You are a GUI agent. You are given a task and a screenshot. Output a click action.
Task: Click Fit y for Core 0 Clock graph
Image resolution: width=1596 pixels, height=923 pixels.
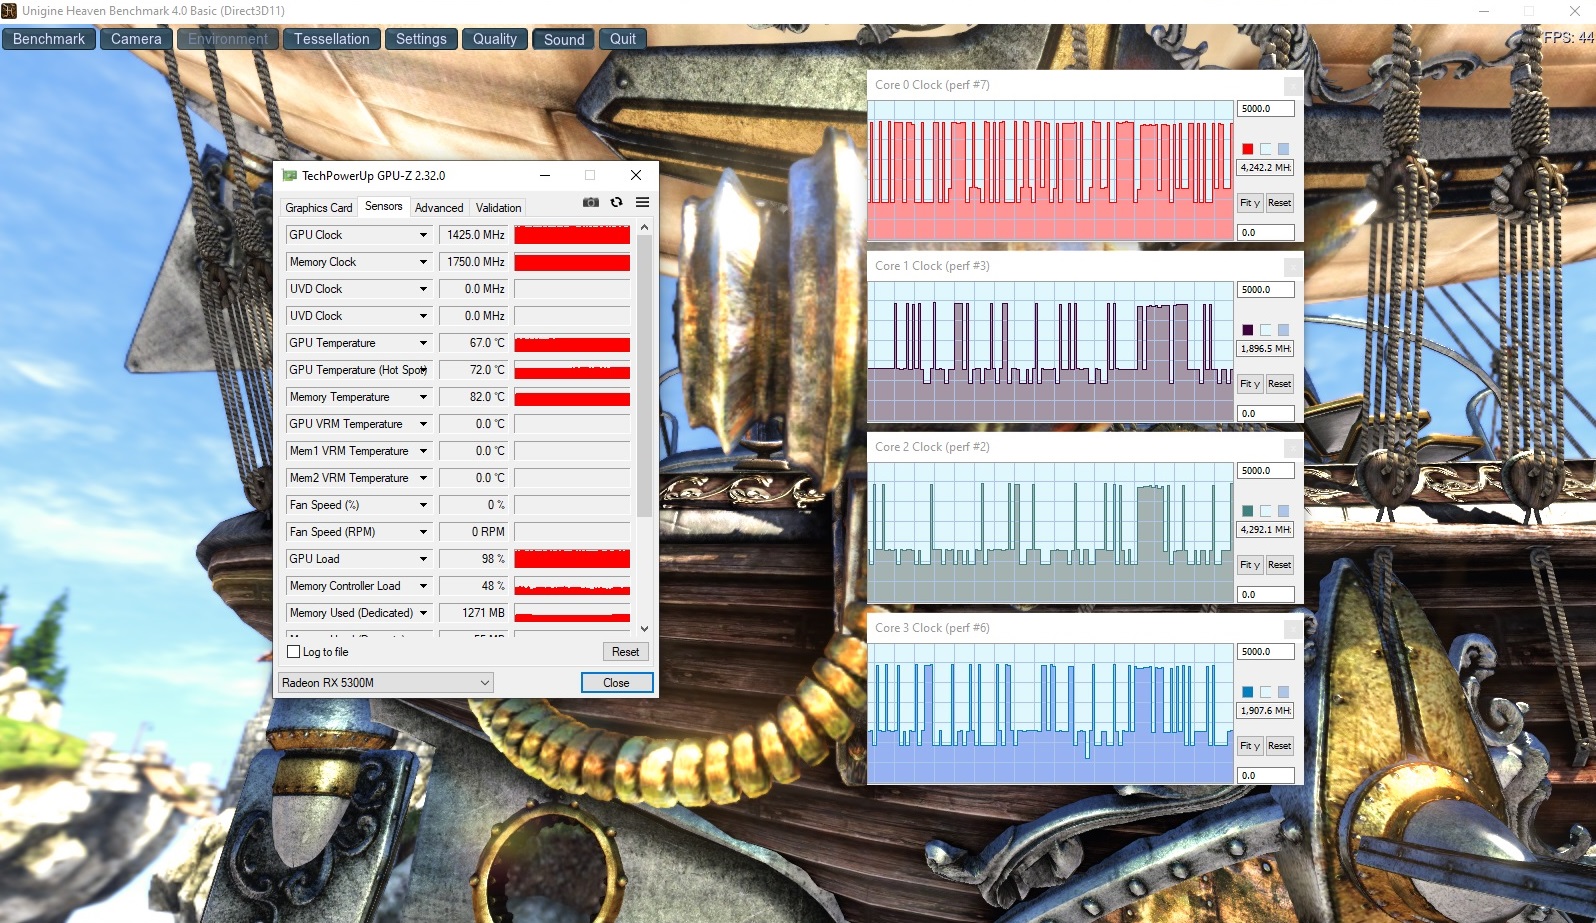(x=1250, y=203)
